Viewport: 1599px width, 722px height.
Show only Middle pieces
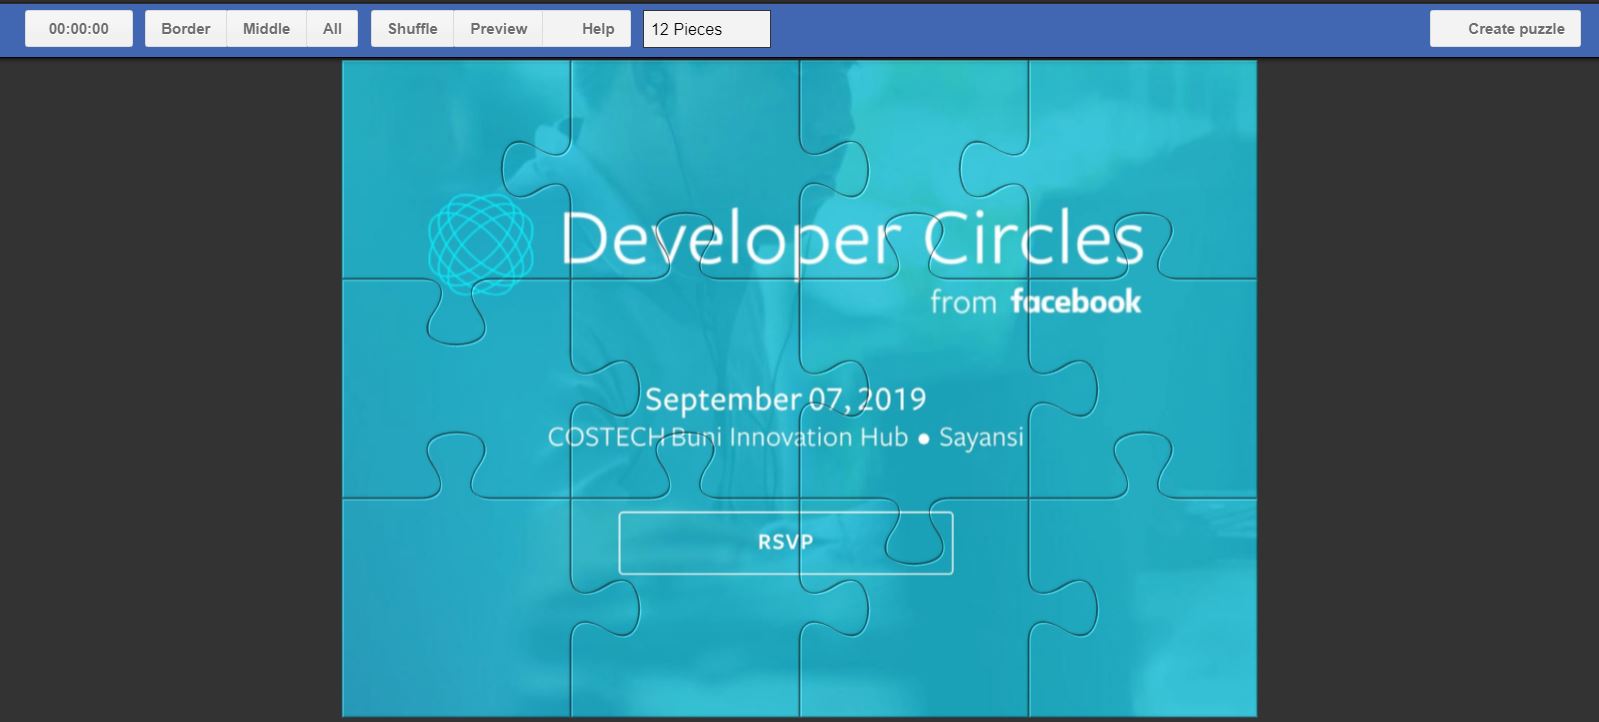pos(266,29)
